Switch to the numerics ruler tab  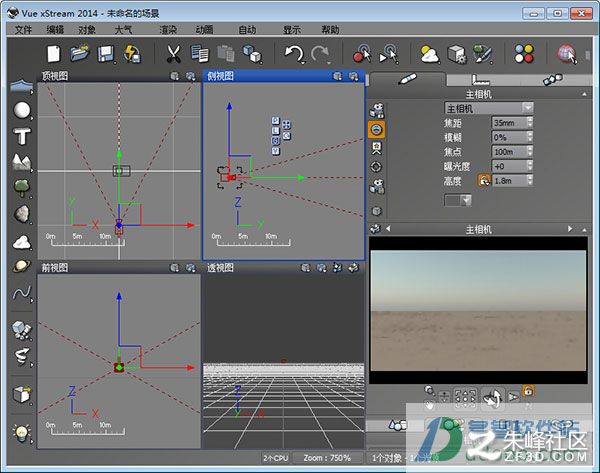480,80
